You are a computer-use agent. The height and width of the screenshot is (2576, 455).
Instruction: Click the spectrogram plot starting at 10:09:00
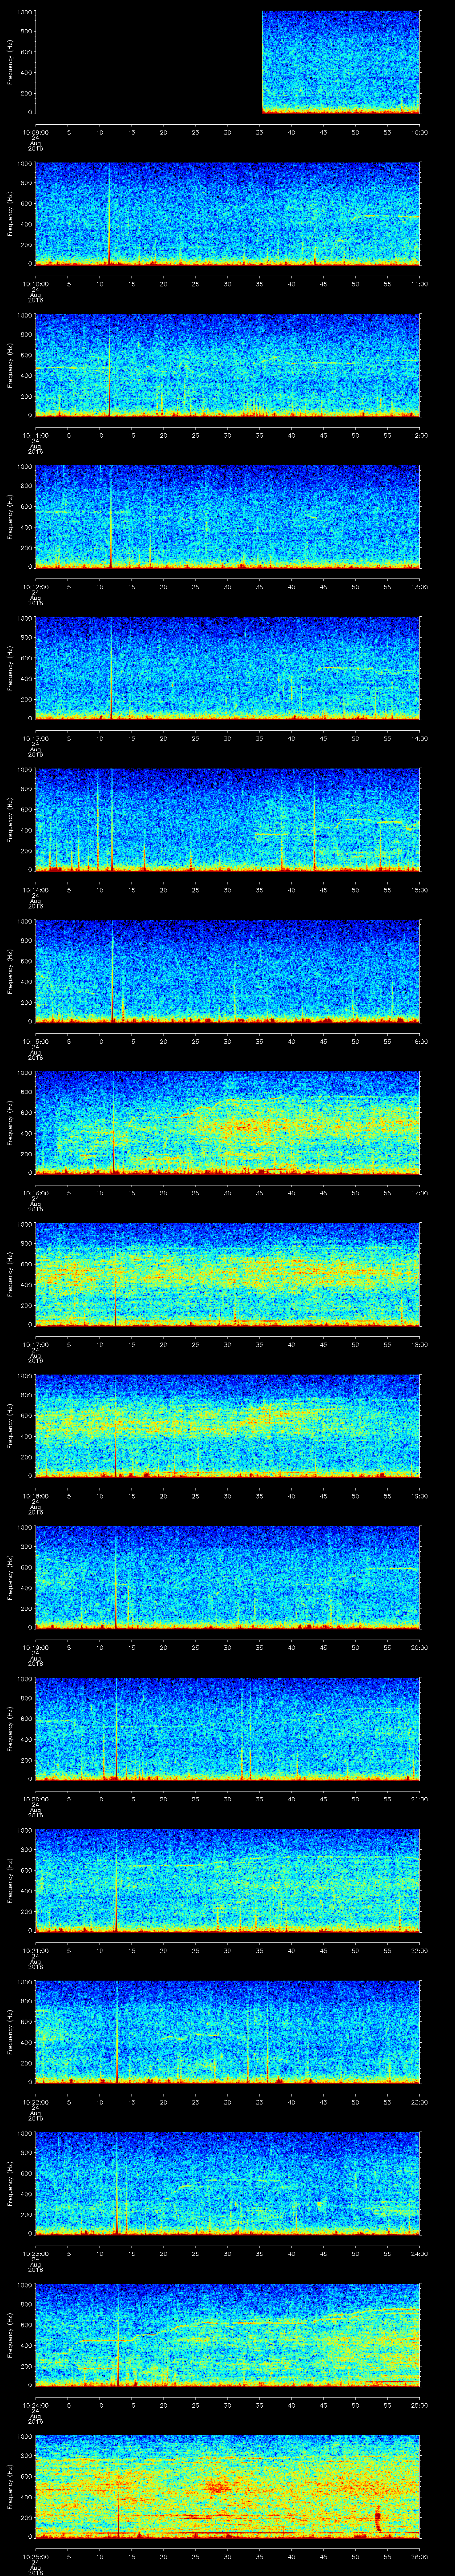(x=227, y=63)
